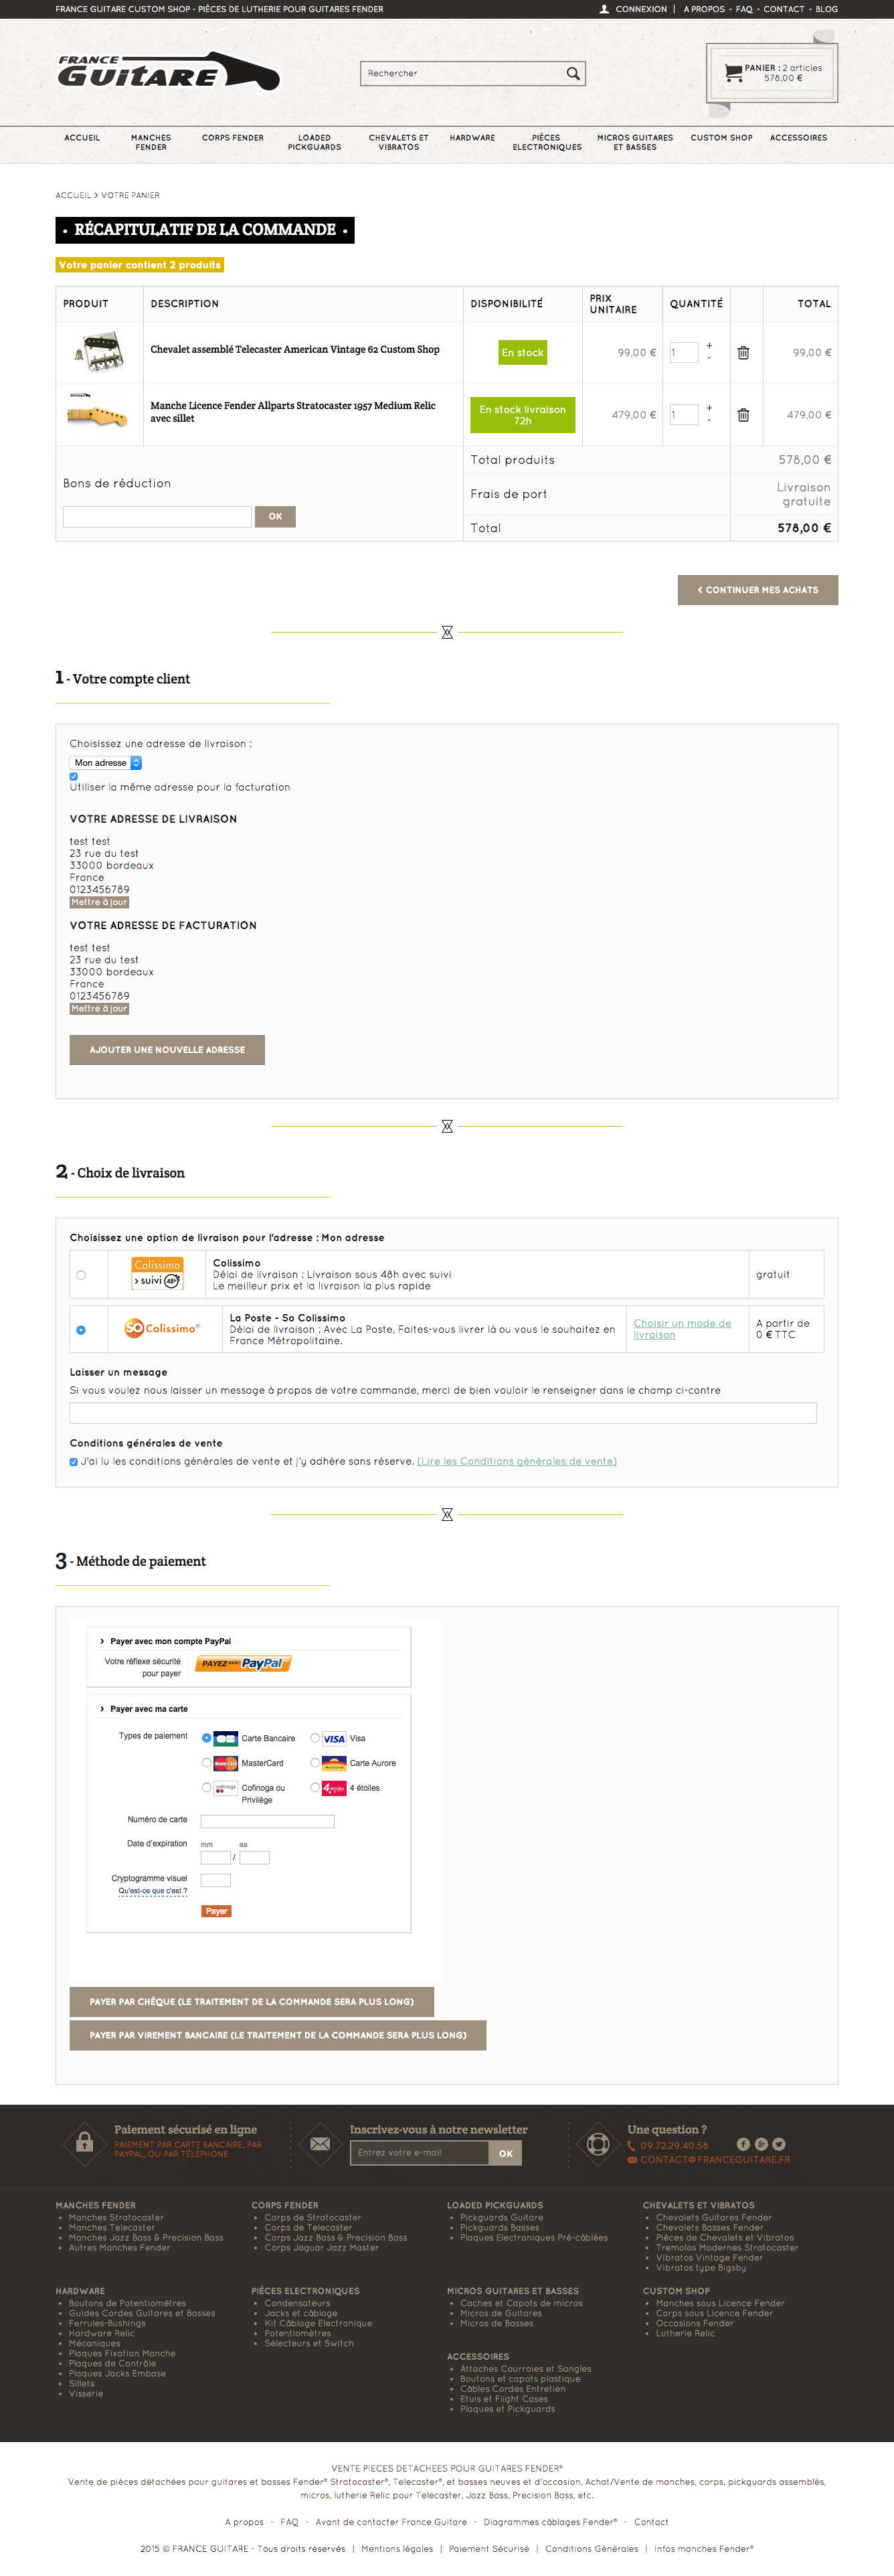894x2576 pixels.
Task: Click 'Continuer mes achats' button
Action: (757, 590)
